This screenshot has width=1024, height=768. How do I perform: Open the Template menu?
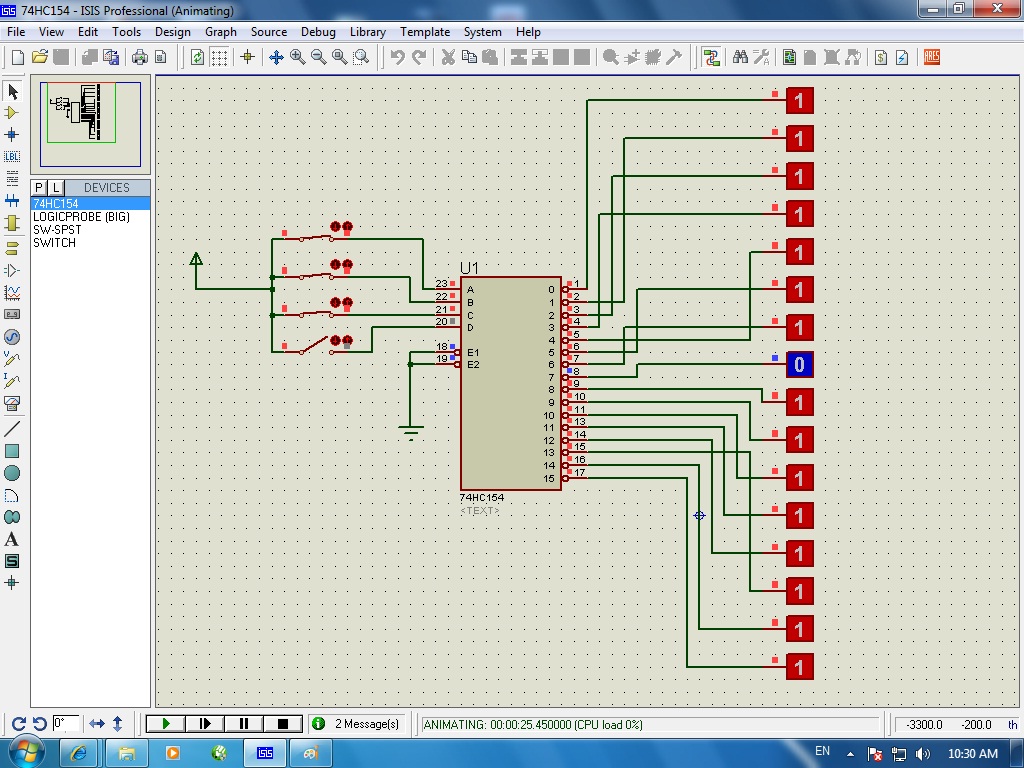(x=424, y=32)
